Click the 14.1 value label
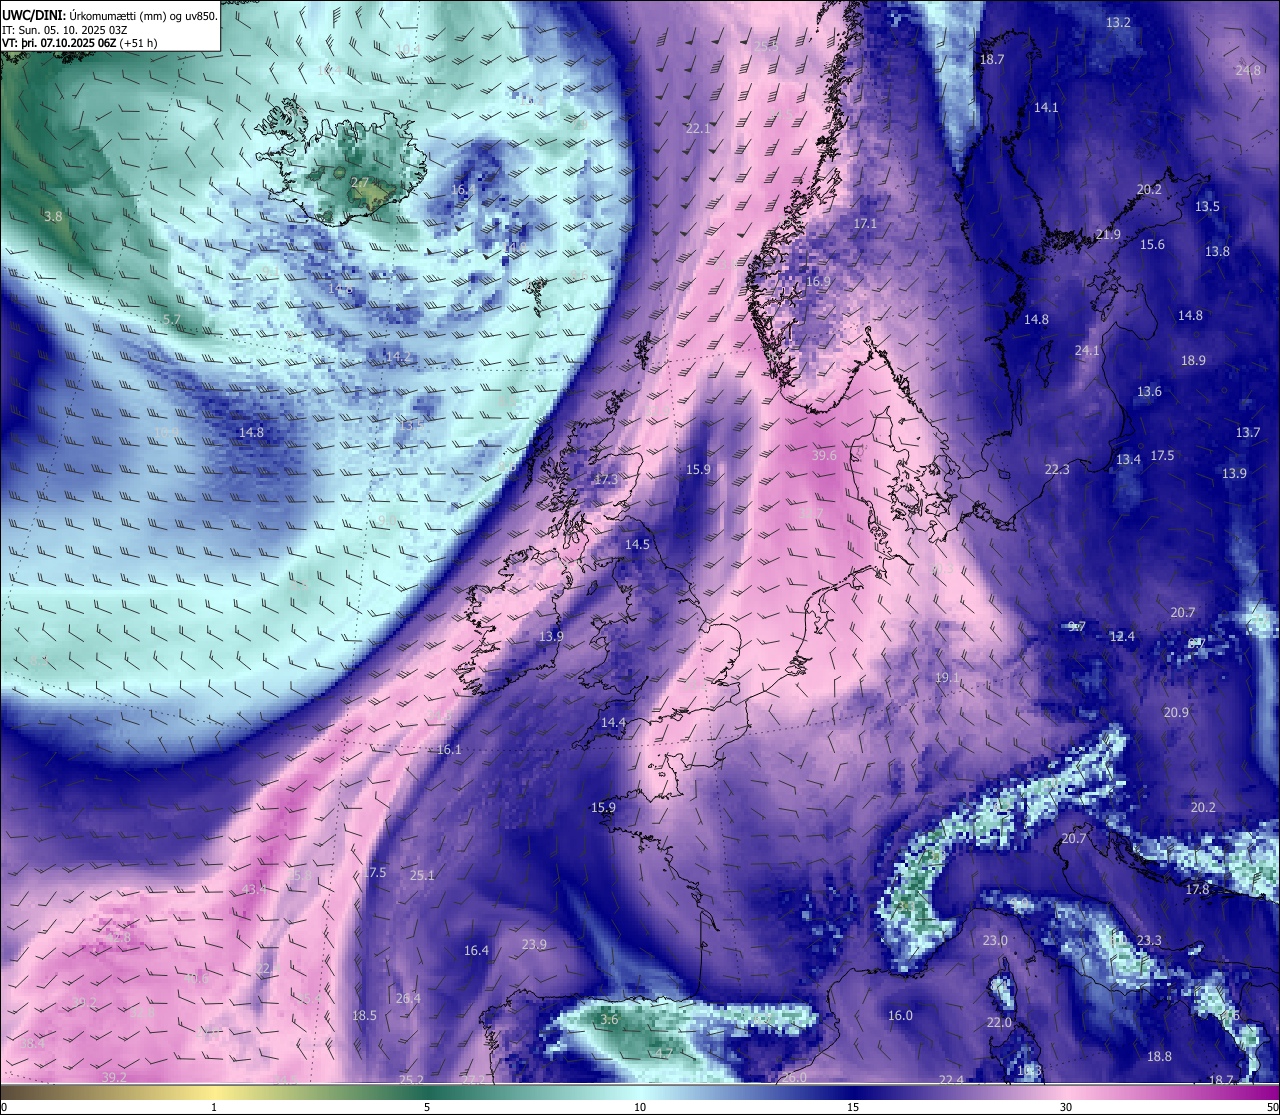Viewport: 1280px width, 1115px height. click(1046, 107)
